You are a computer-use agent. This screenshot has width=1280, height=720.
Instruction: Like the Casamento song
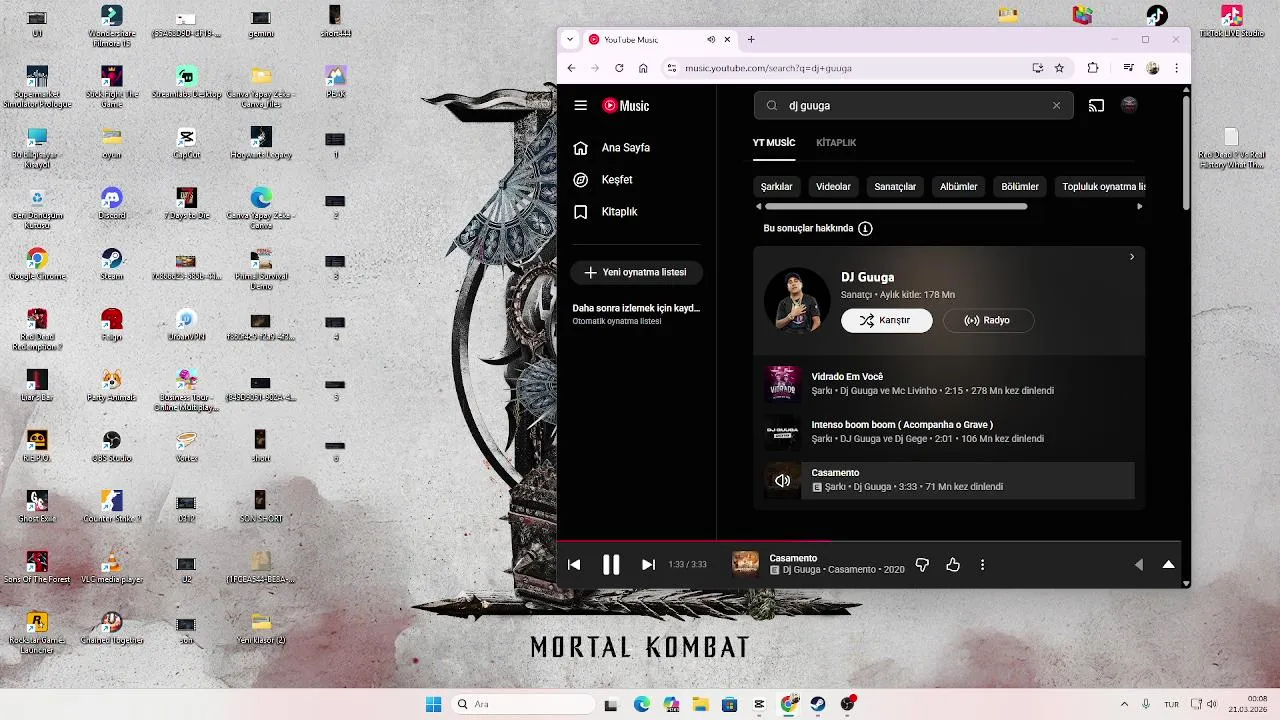pyautogui.click(x=953, y=565)
